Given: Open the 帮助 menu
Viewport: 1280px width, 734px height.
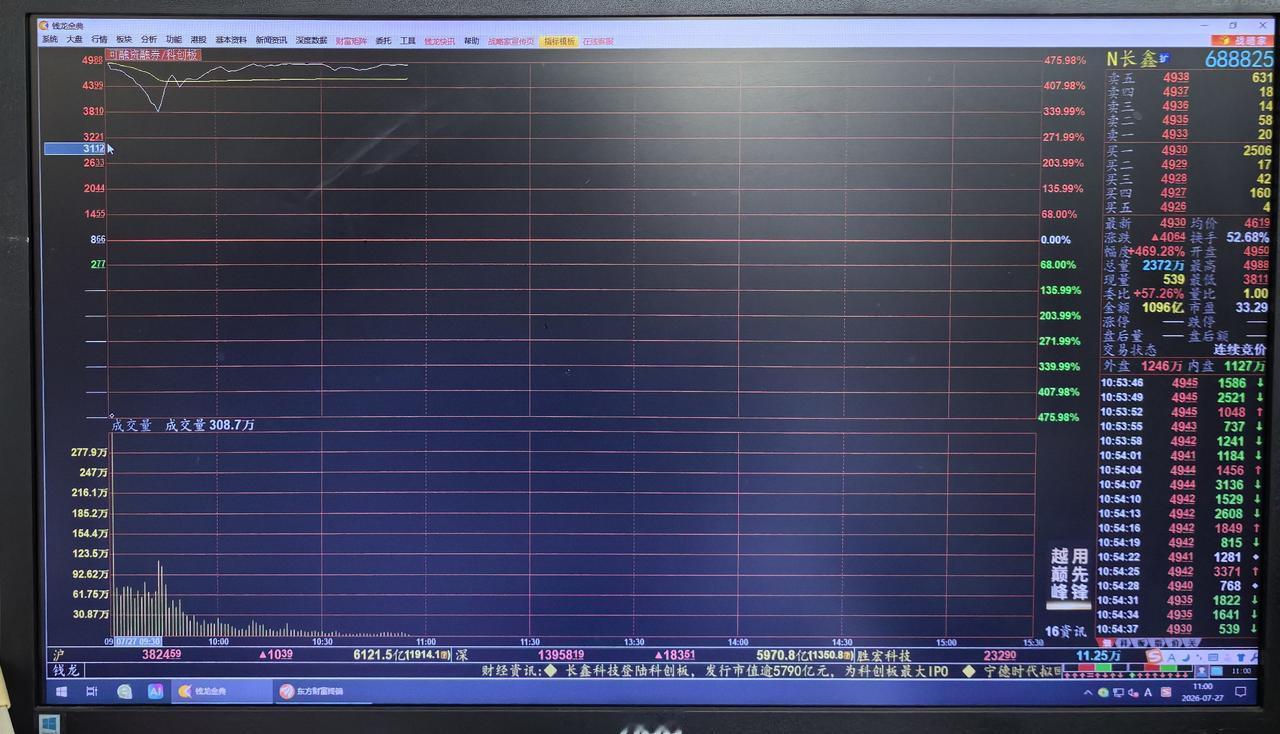Looking at the screenshot, I should point(472,42).
